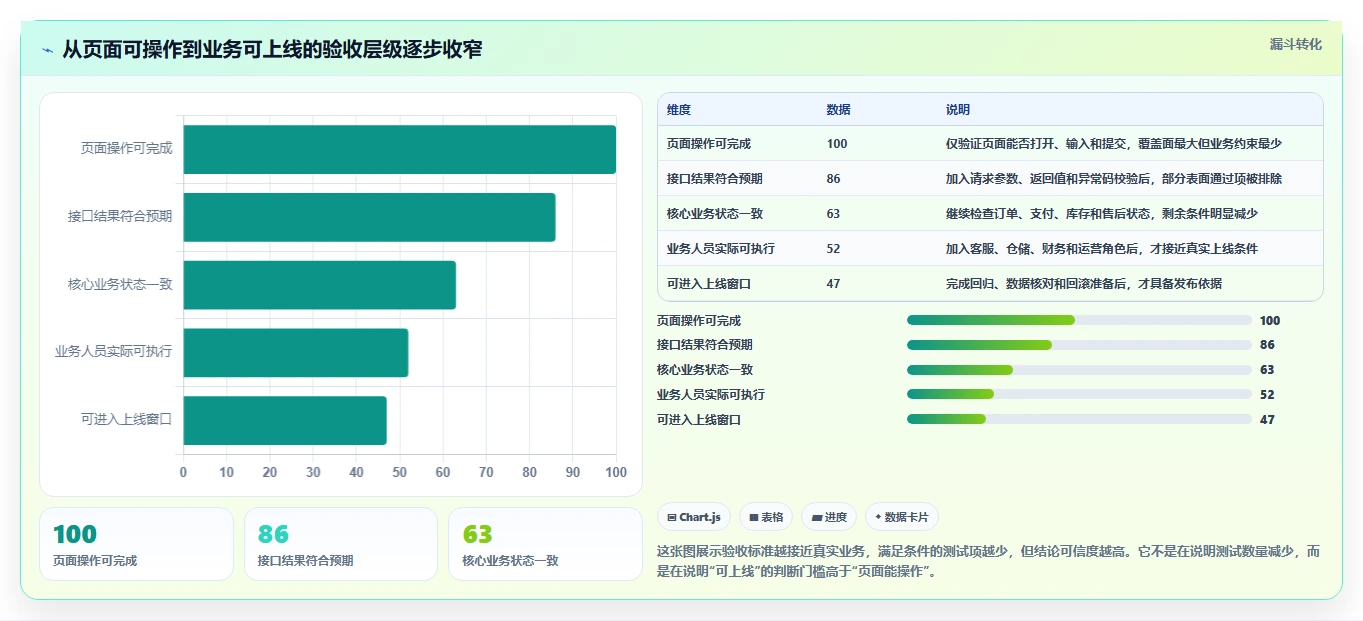This screenshot has width=1363, height=621.
Task: Click the 业务人员实际可执行 chart bar
Action: 295,352
